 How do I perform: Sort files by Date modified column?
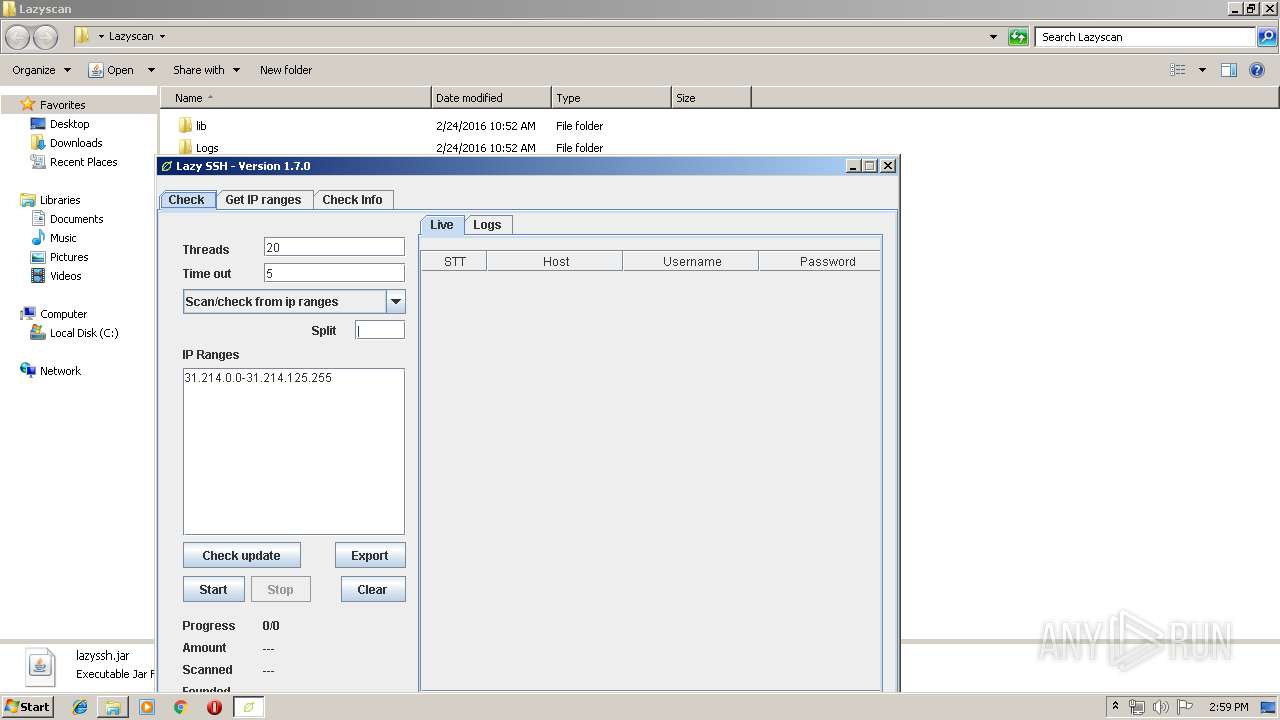point(491,98)
